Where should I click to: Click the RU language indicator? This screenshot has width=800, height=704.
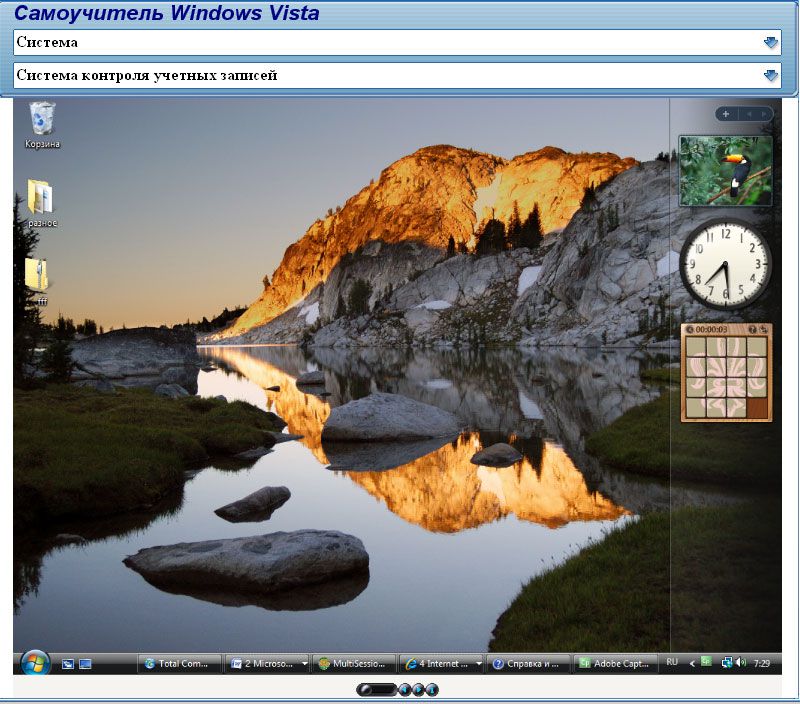(x=672, y=662)
